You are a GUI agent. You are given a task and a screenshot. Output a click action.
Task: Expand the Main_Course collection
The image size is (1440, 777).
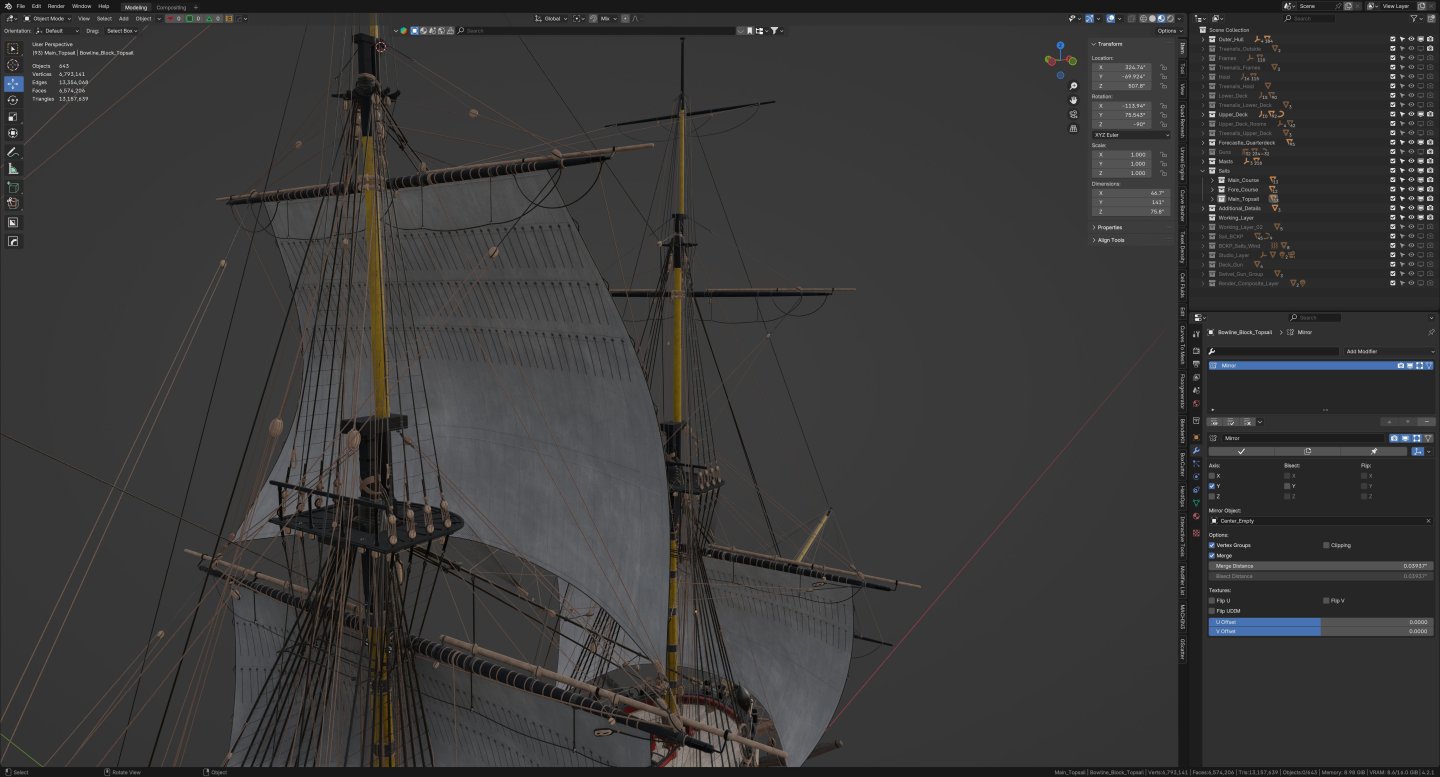(x=1213, y=180)
